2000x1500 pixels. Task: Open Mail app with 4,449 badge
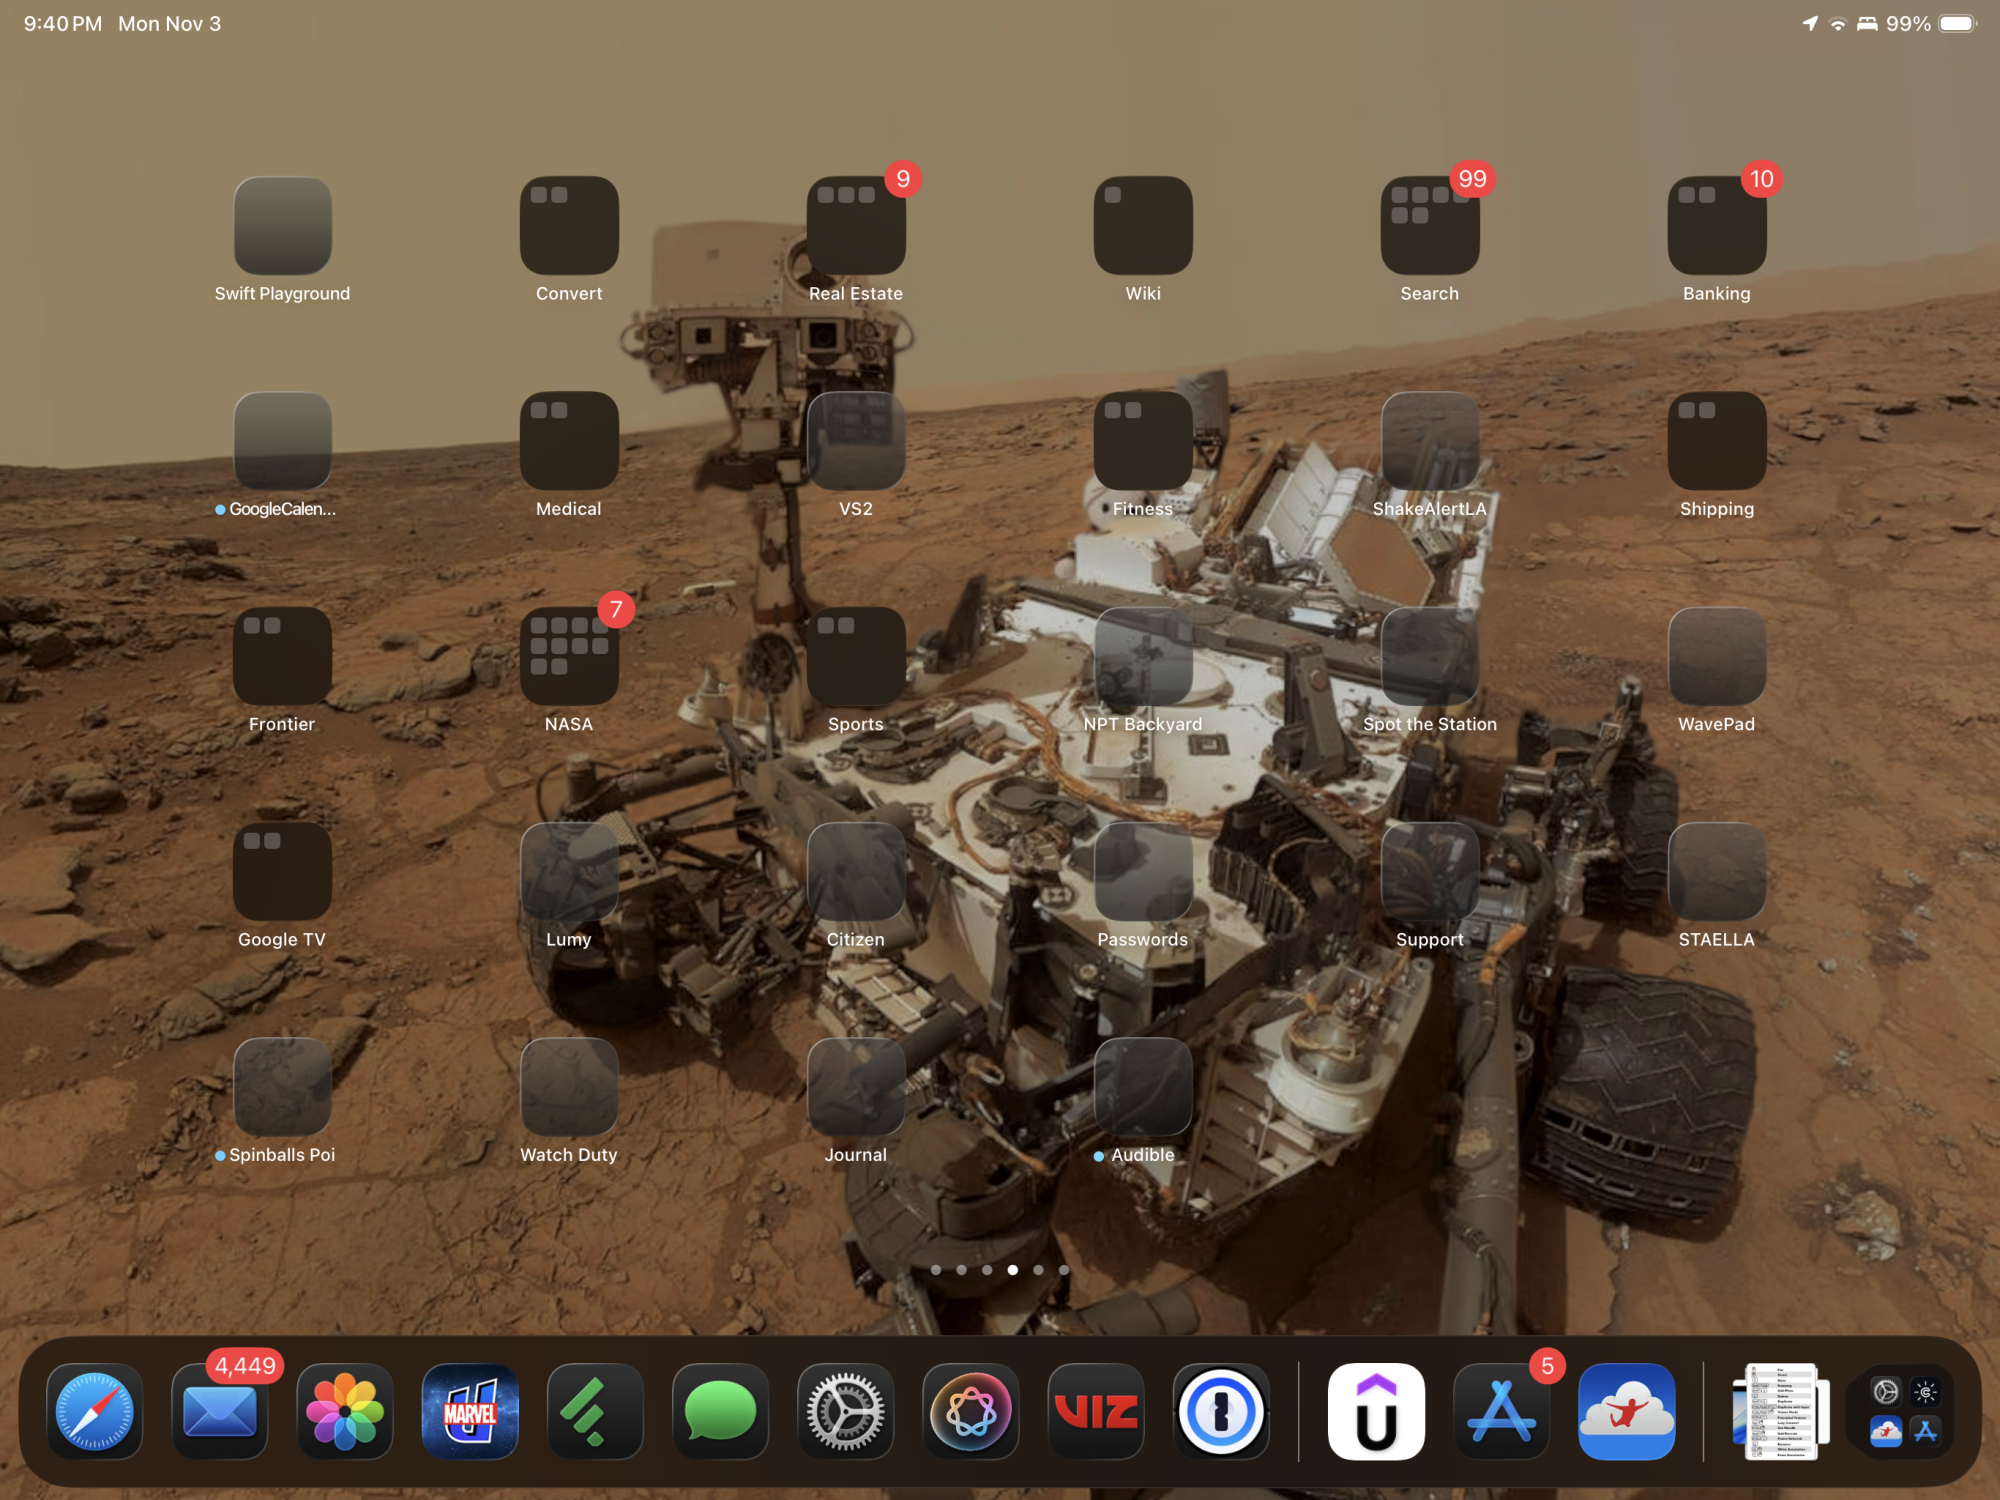click(x=220, y=1411)
